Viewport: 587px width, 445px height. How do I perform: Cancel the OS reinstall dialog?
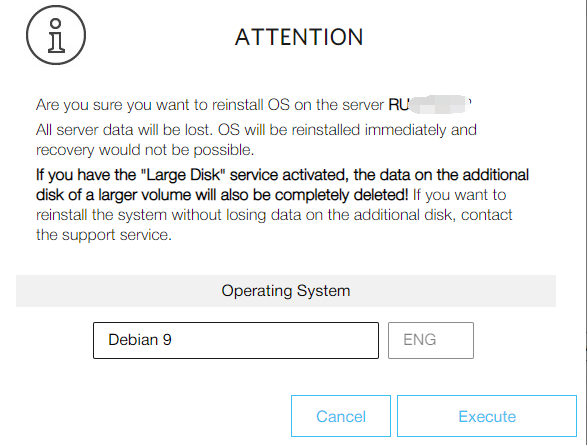click(x=341, y=416)
